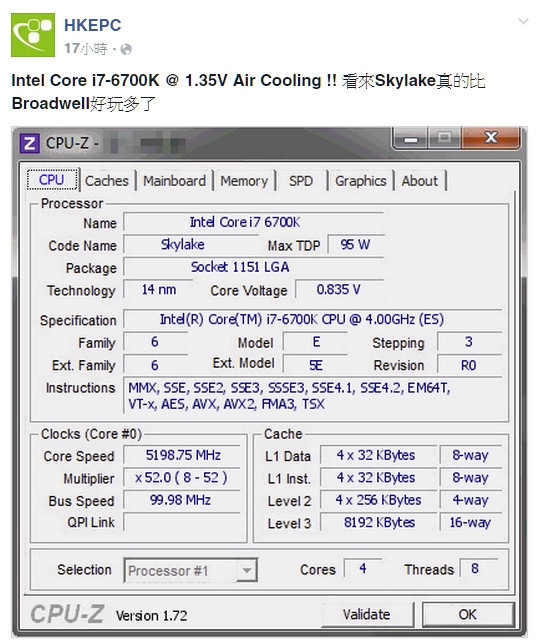
Task: Click the Multiplier value x 52.0
Action: click(x=182, y=478)
